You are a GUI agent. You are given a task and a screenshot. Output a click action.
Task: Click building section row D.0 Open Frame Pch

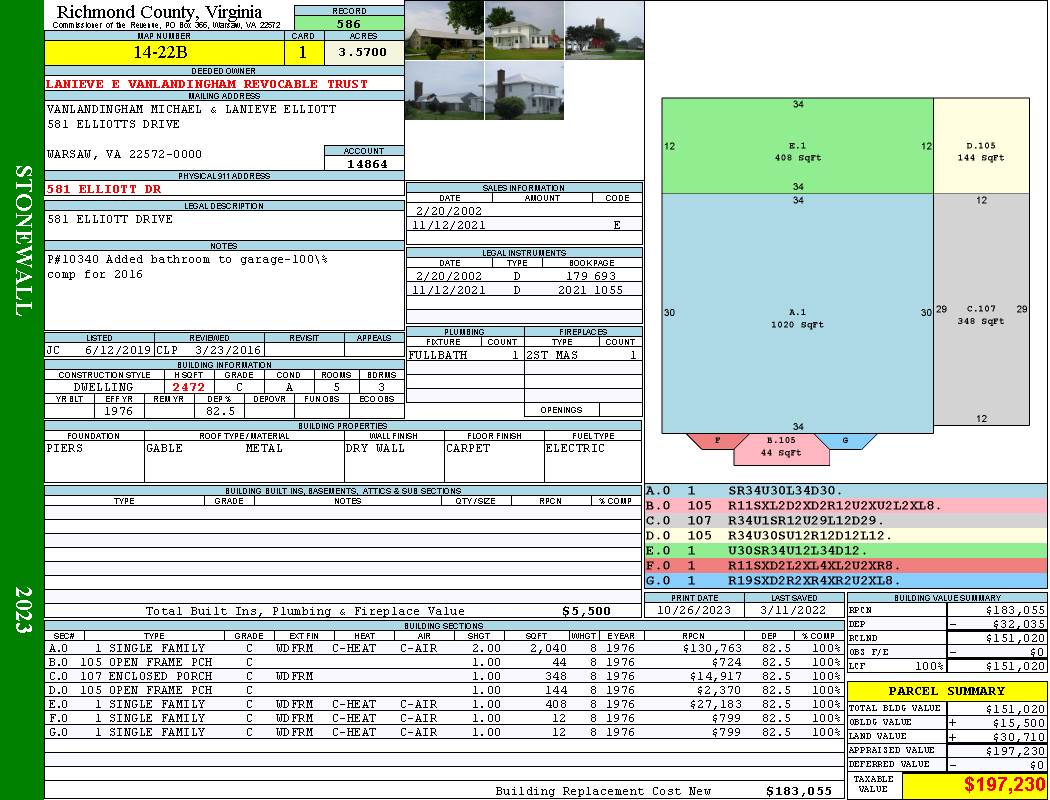pos(445,690)
